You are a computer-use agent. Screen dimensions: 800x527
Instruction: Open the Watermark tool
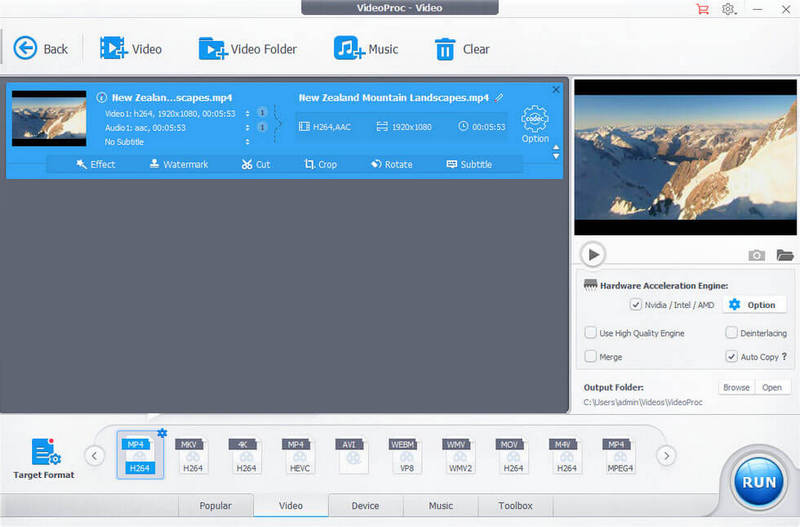click(x=179, y=164)
